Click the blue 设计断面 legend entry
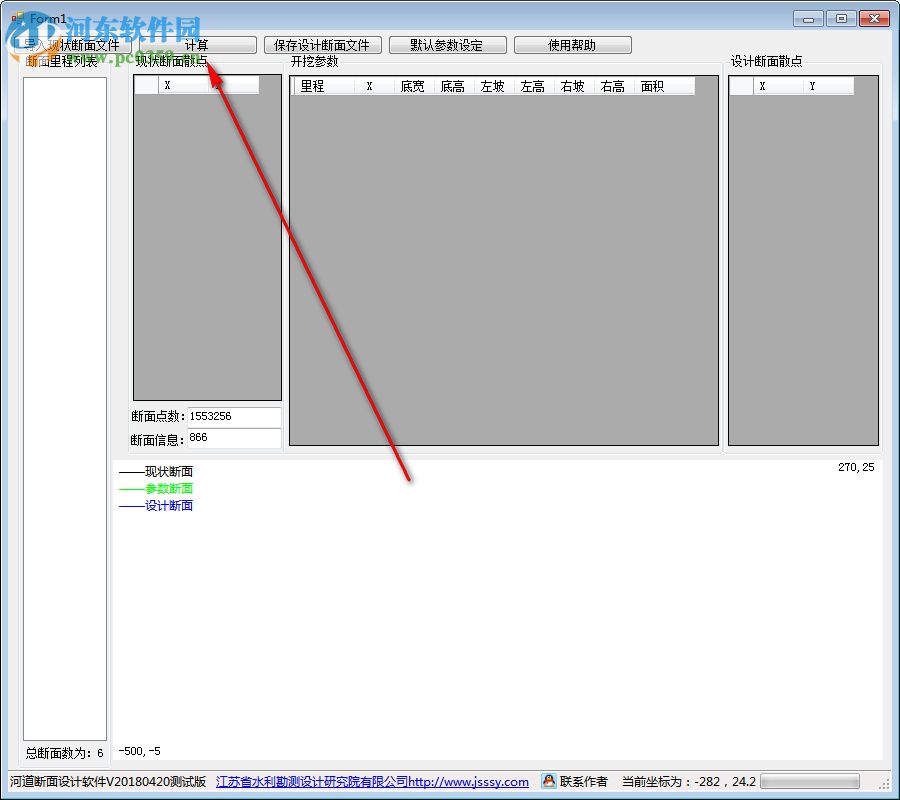The width and height of the screenshot is (900, 800). click(x=156, y=506)
